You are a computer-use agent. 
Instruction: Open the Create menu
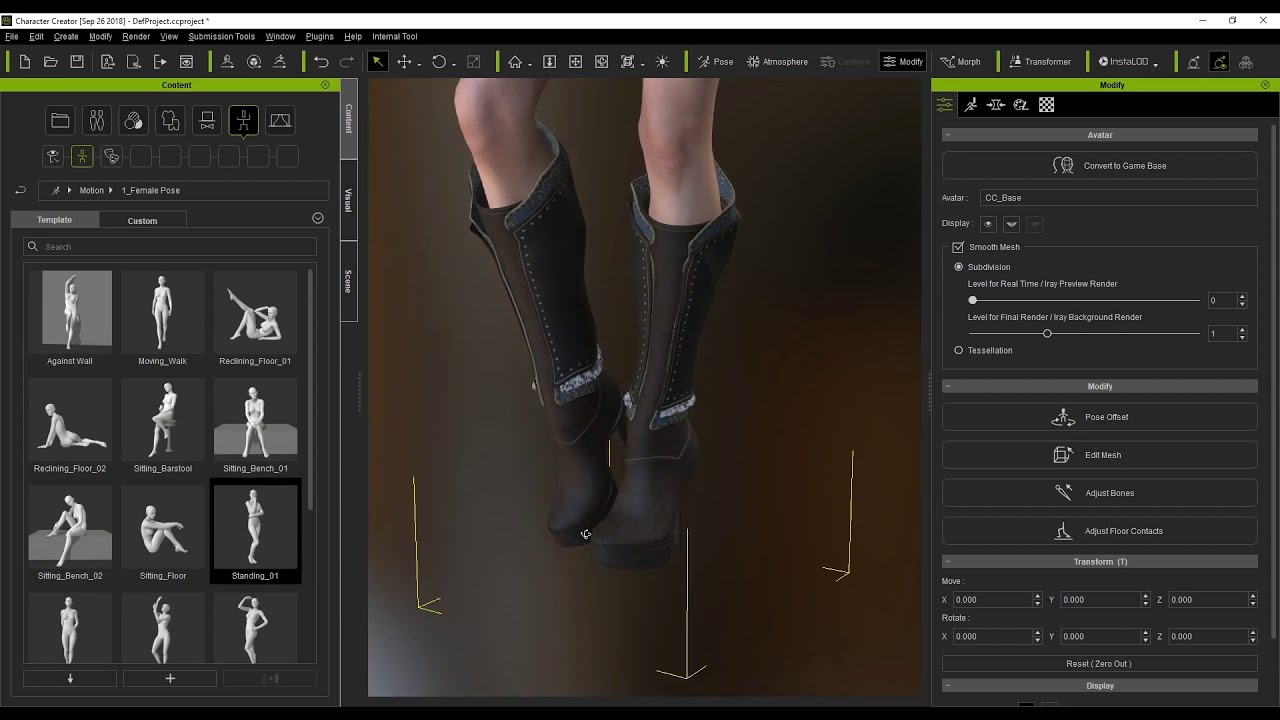pos(66,37)
